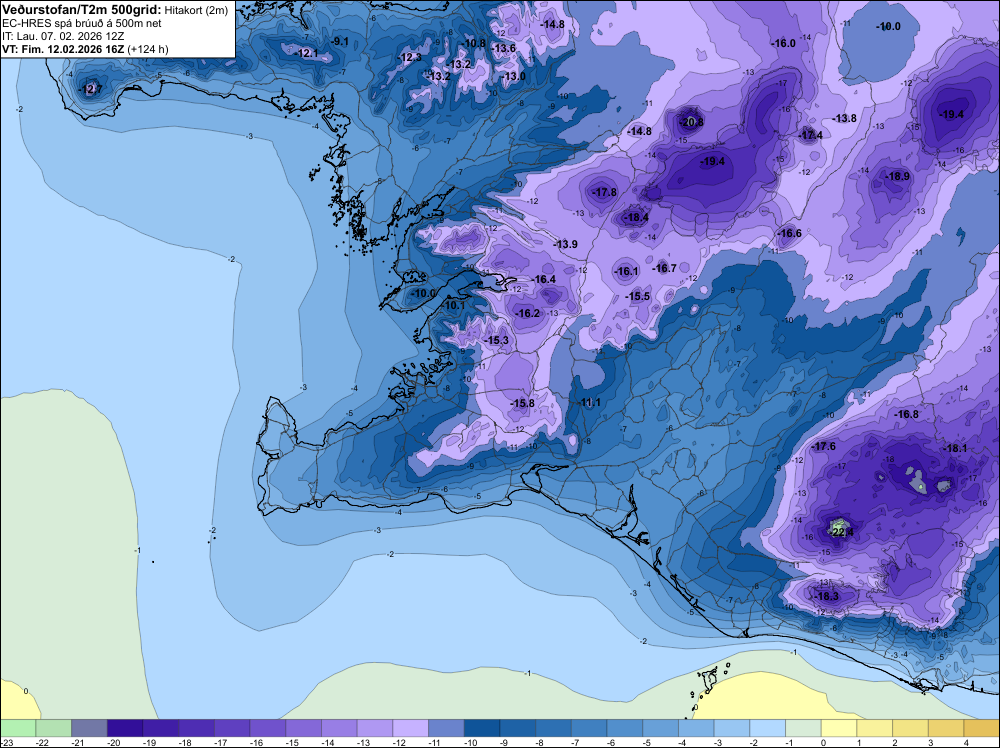Click the legend swatch labeled -10
Image resolution: width=1000 pixels, height=748 pixels.
482,728
